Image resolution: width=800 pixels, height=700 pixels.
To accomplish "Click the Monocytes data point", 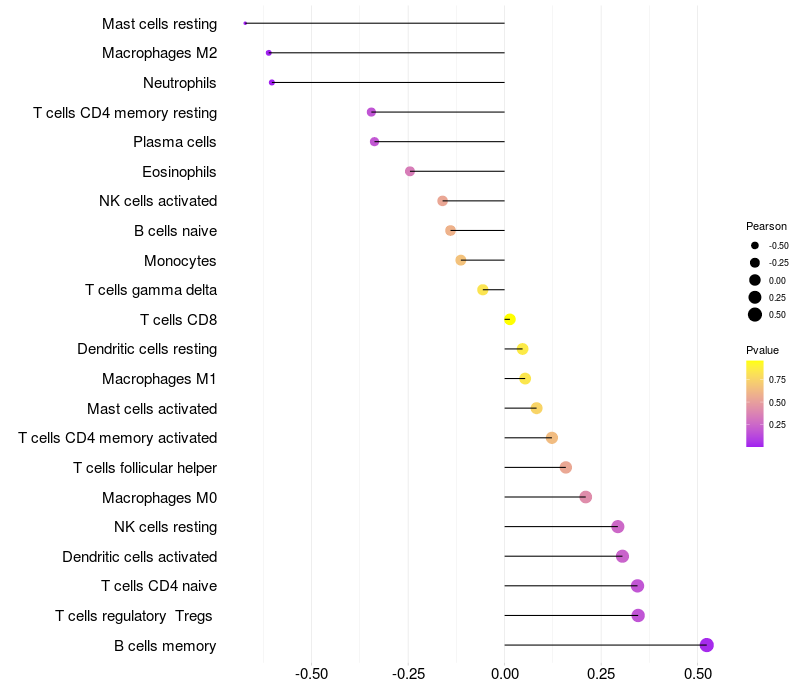I will click(x=461, y=260).
